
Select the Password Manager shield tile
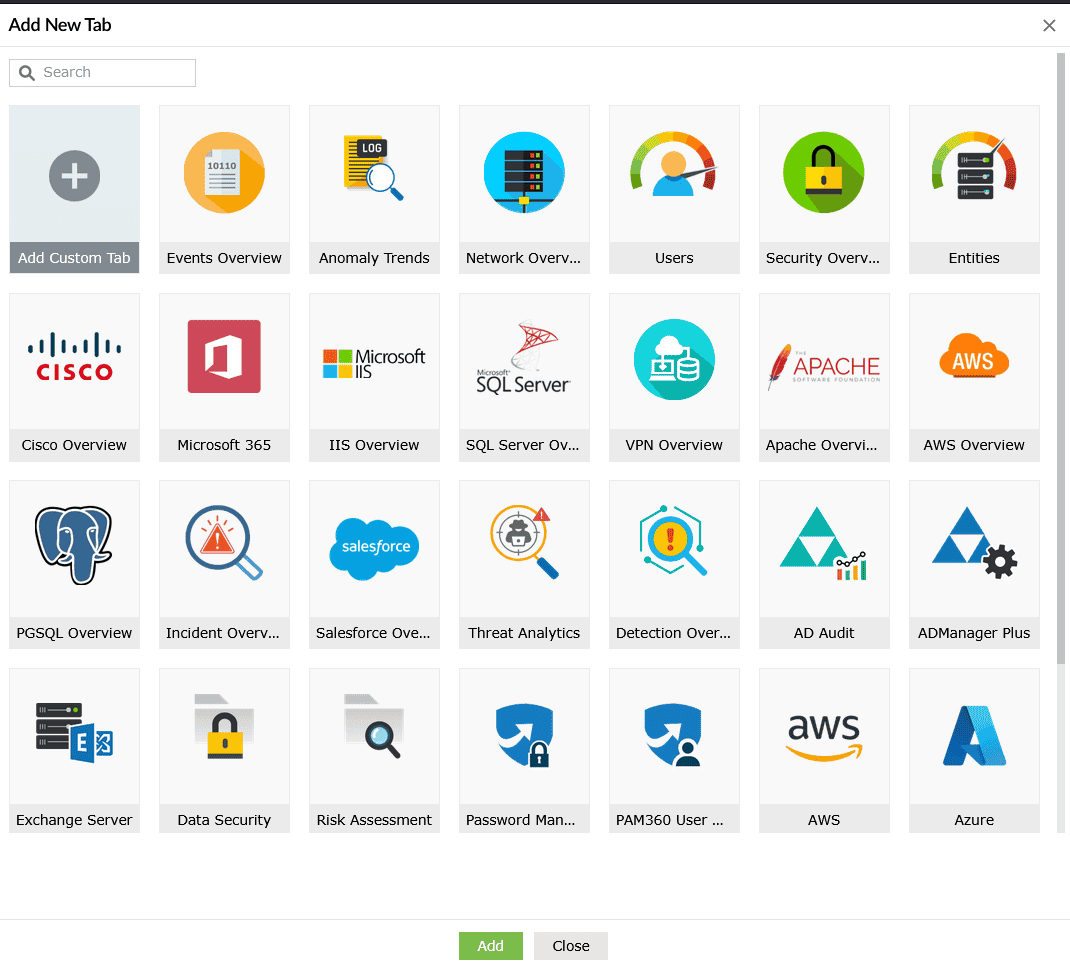point(524,751)
